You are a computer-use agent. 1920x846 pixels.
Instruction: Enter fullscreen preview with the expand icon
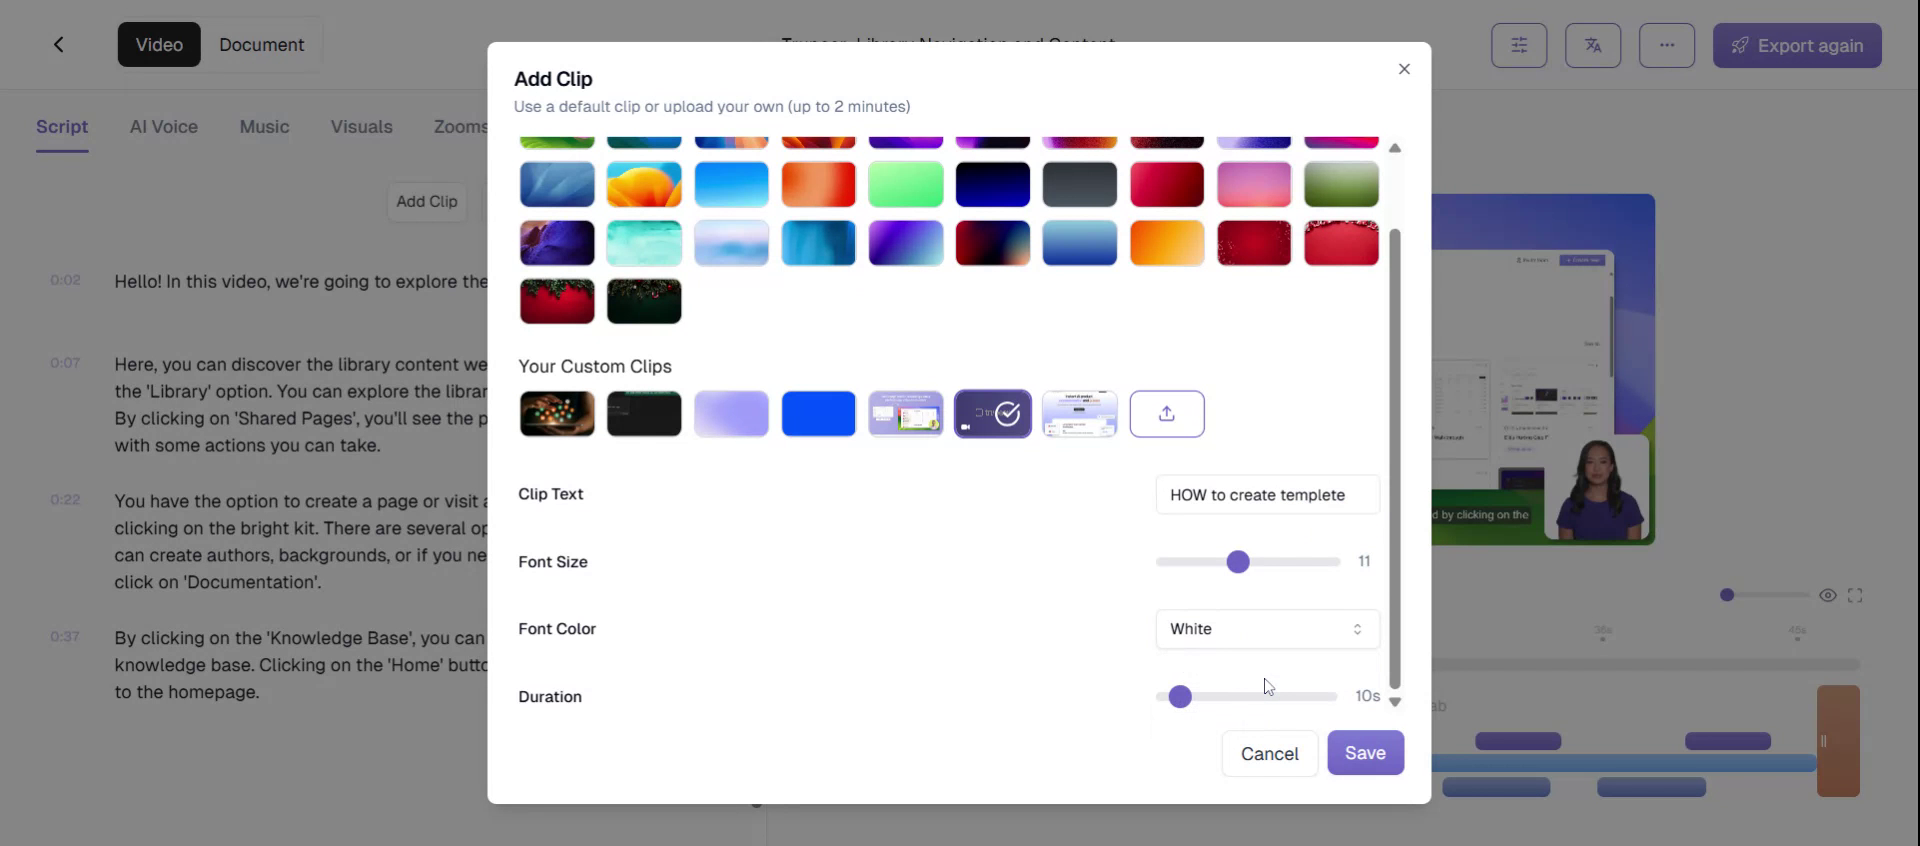(x=1855, y=595)
